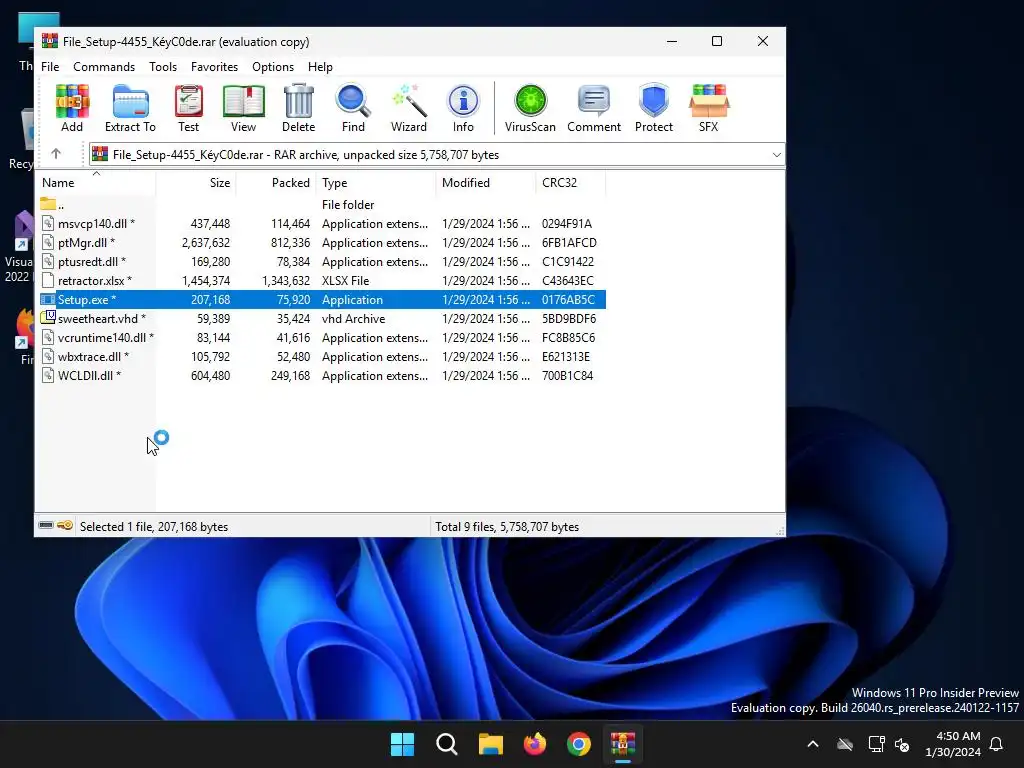The image size is (1024, 768).
Task: Click the 'XLSX File' type cell
Action: click(345, 280)
